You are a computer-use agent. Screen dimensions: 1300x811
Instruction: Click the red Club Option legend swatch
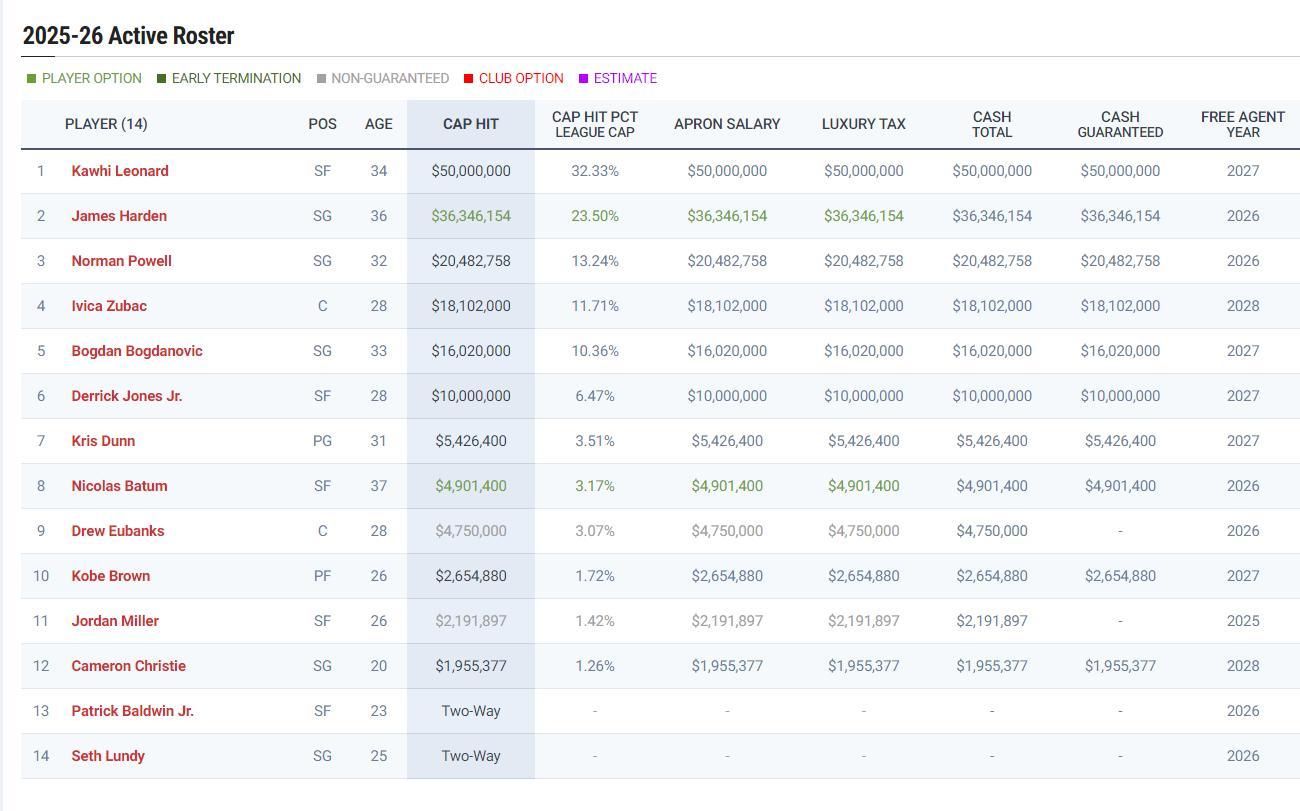pos(468,79)
